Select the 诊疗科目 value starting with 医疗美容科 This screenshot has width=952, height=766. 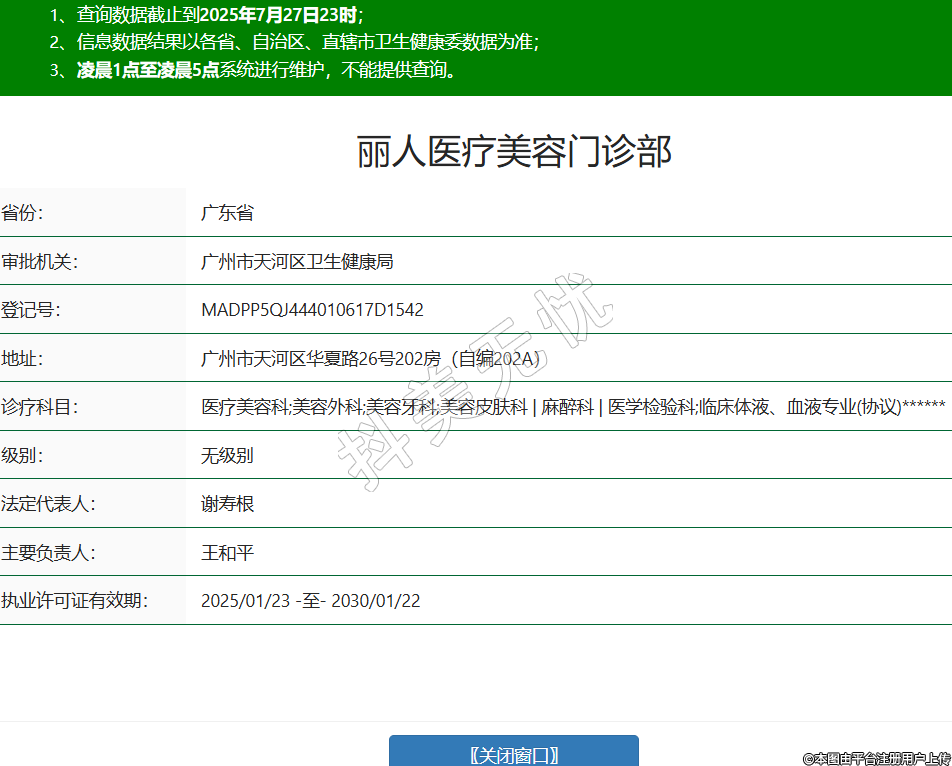pyautogui.click(x=572, y=407)
